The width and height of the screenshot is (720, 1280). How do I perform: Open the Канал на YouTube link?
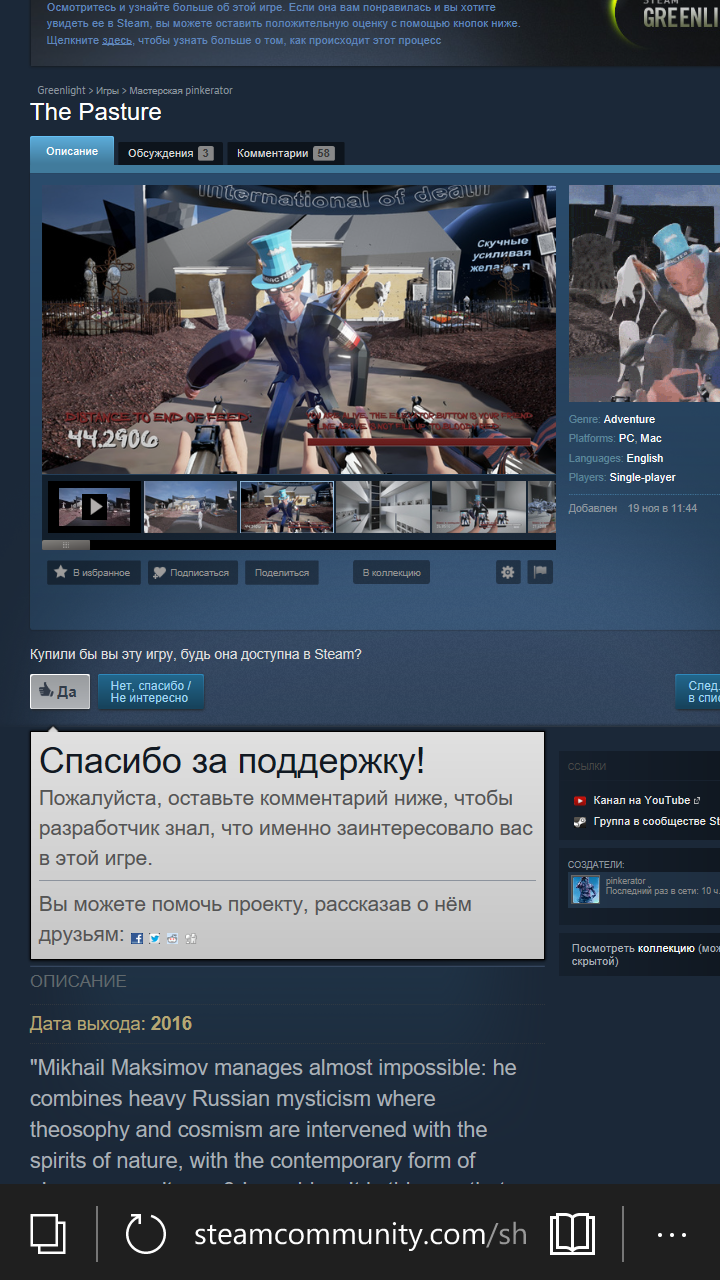pos(641,800)
